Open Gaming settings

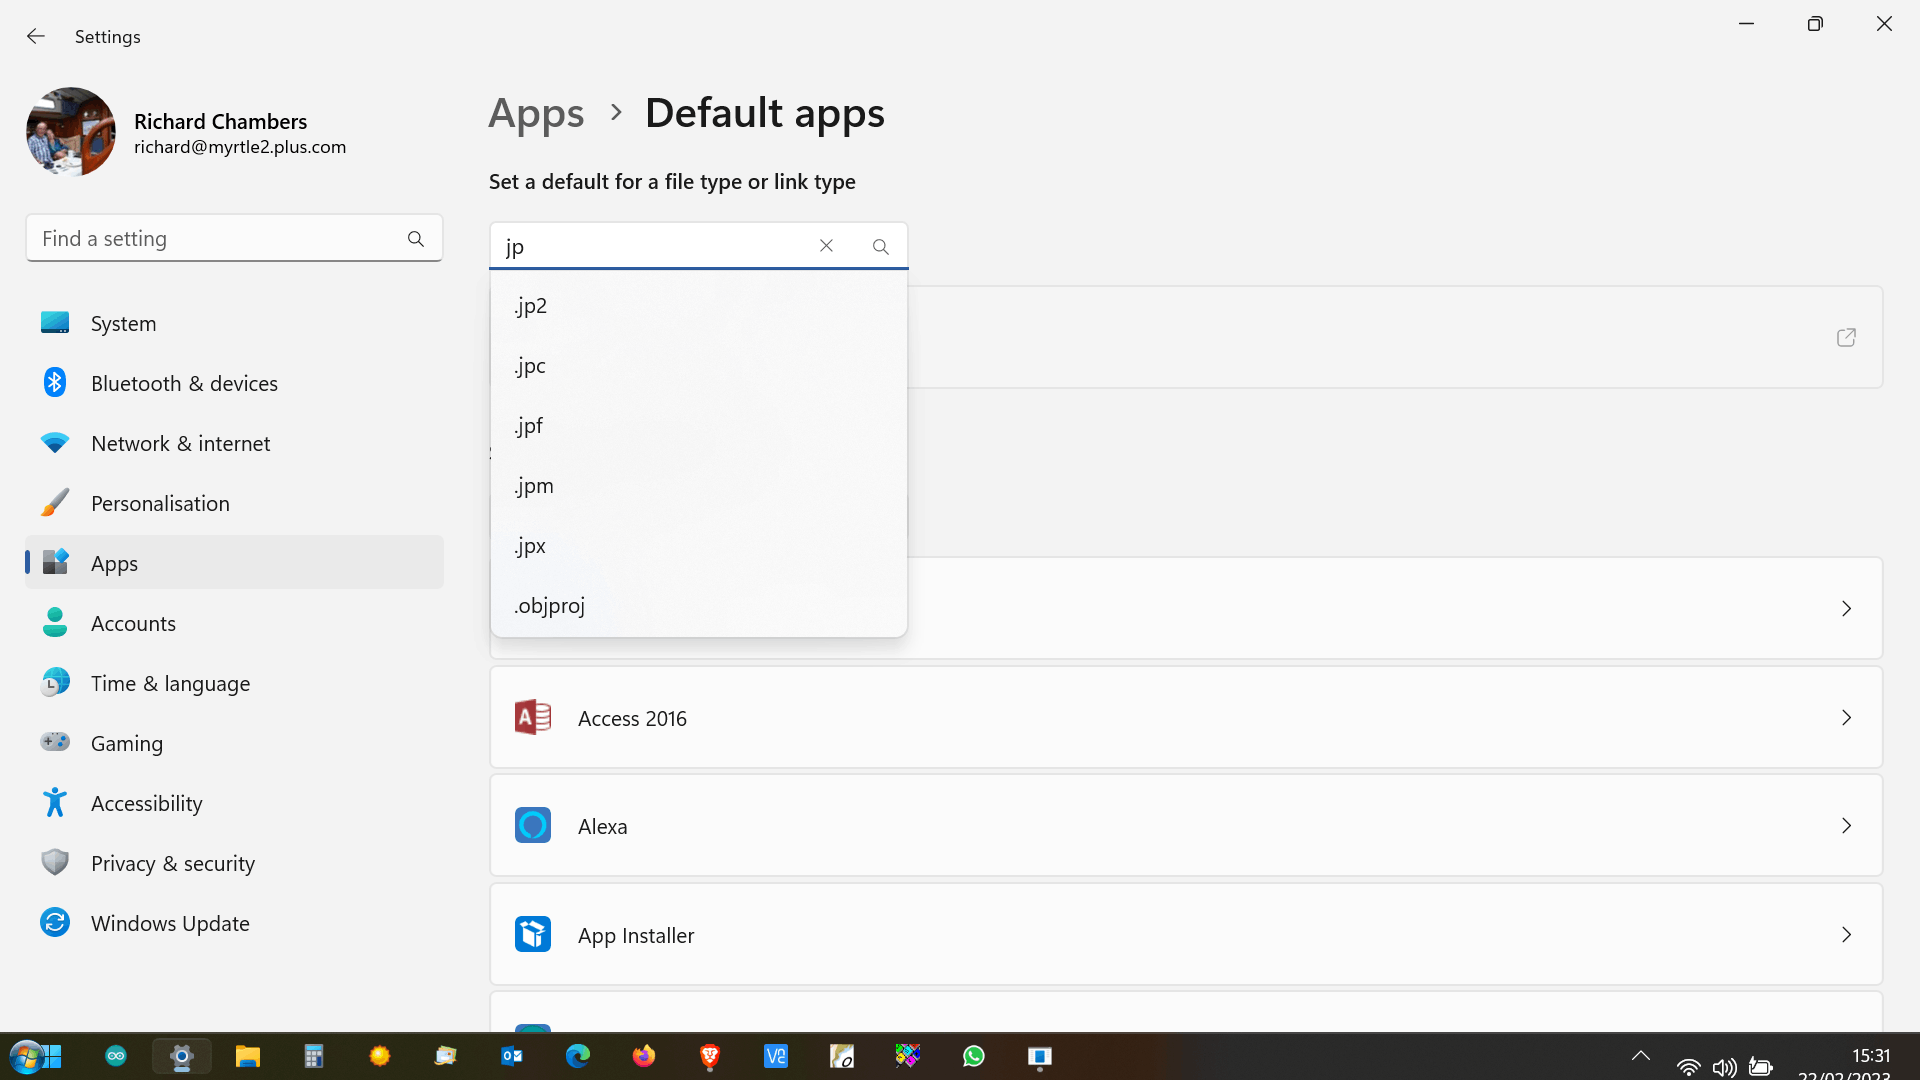coord(234,743)
